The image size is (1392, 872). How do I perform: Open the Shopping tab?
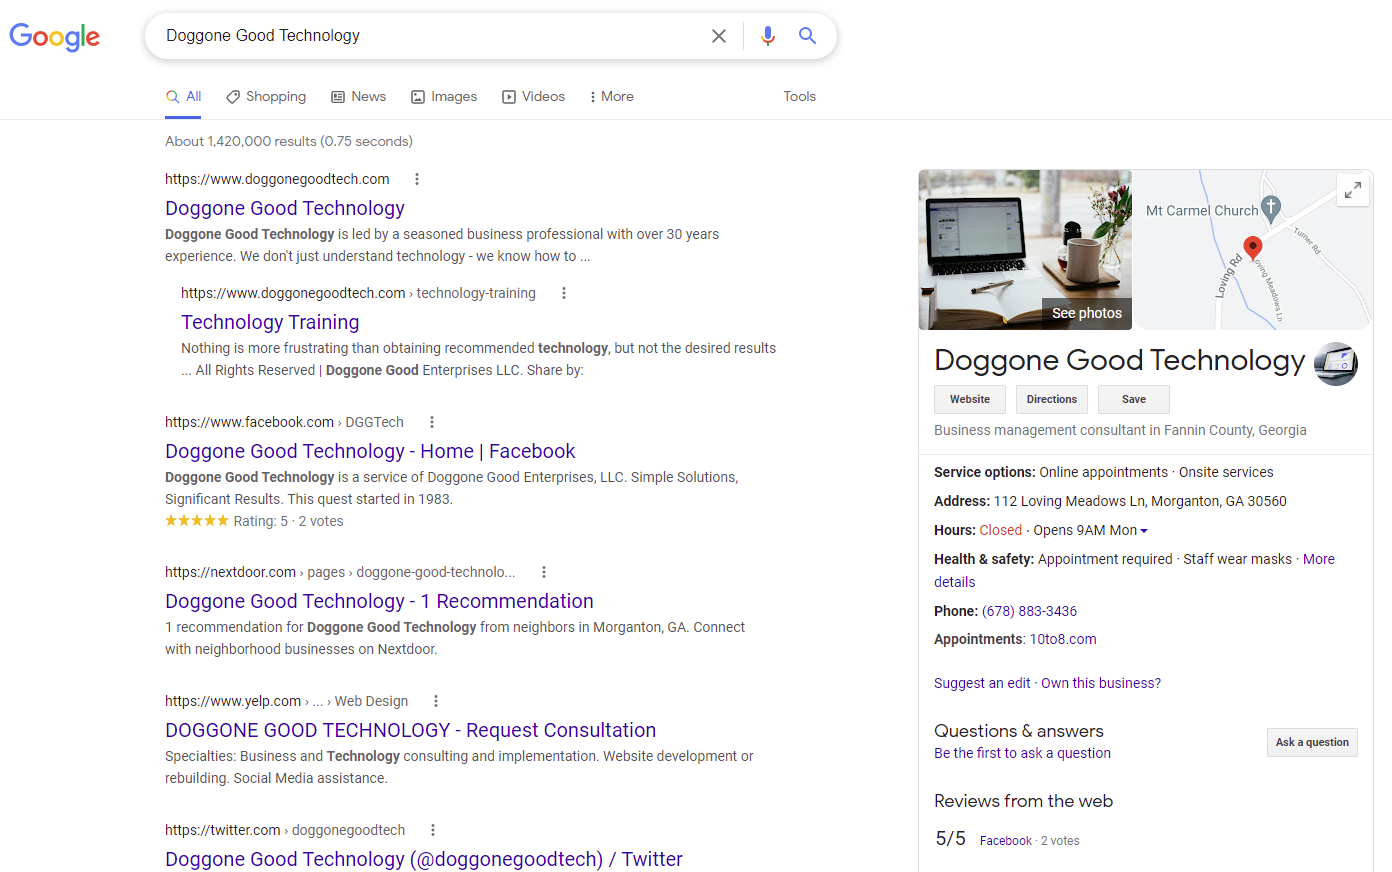pyautogui.click(x=266, y=97)
